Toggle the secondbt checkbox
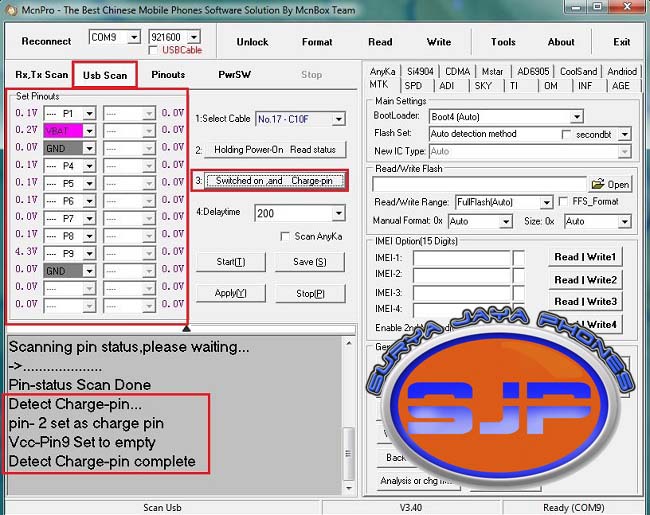This screenshot has height=515, width=650. click(566, 134)
